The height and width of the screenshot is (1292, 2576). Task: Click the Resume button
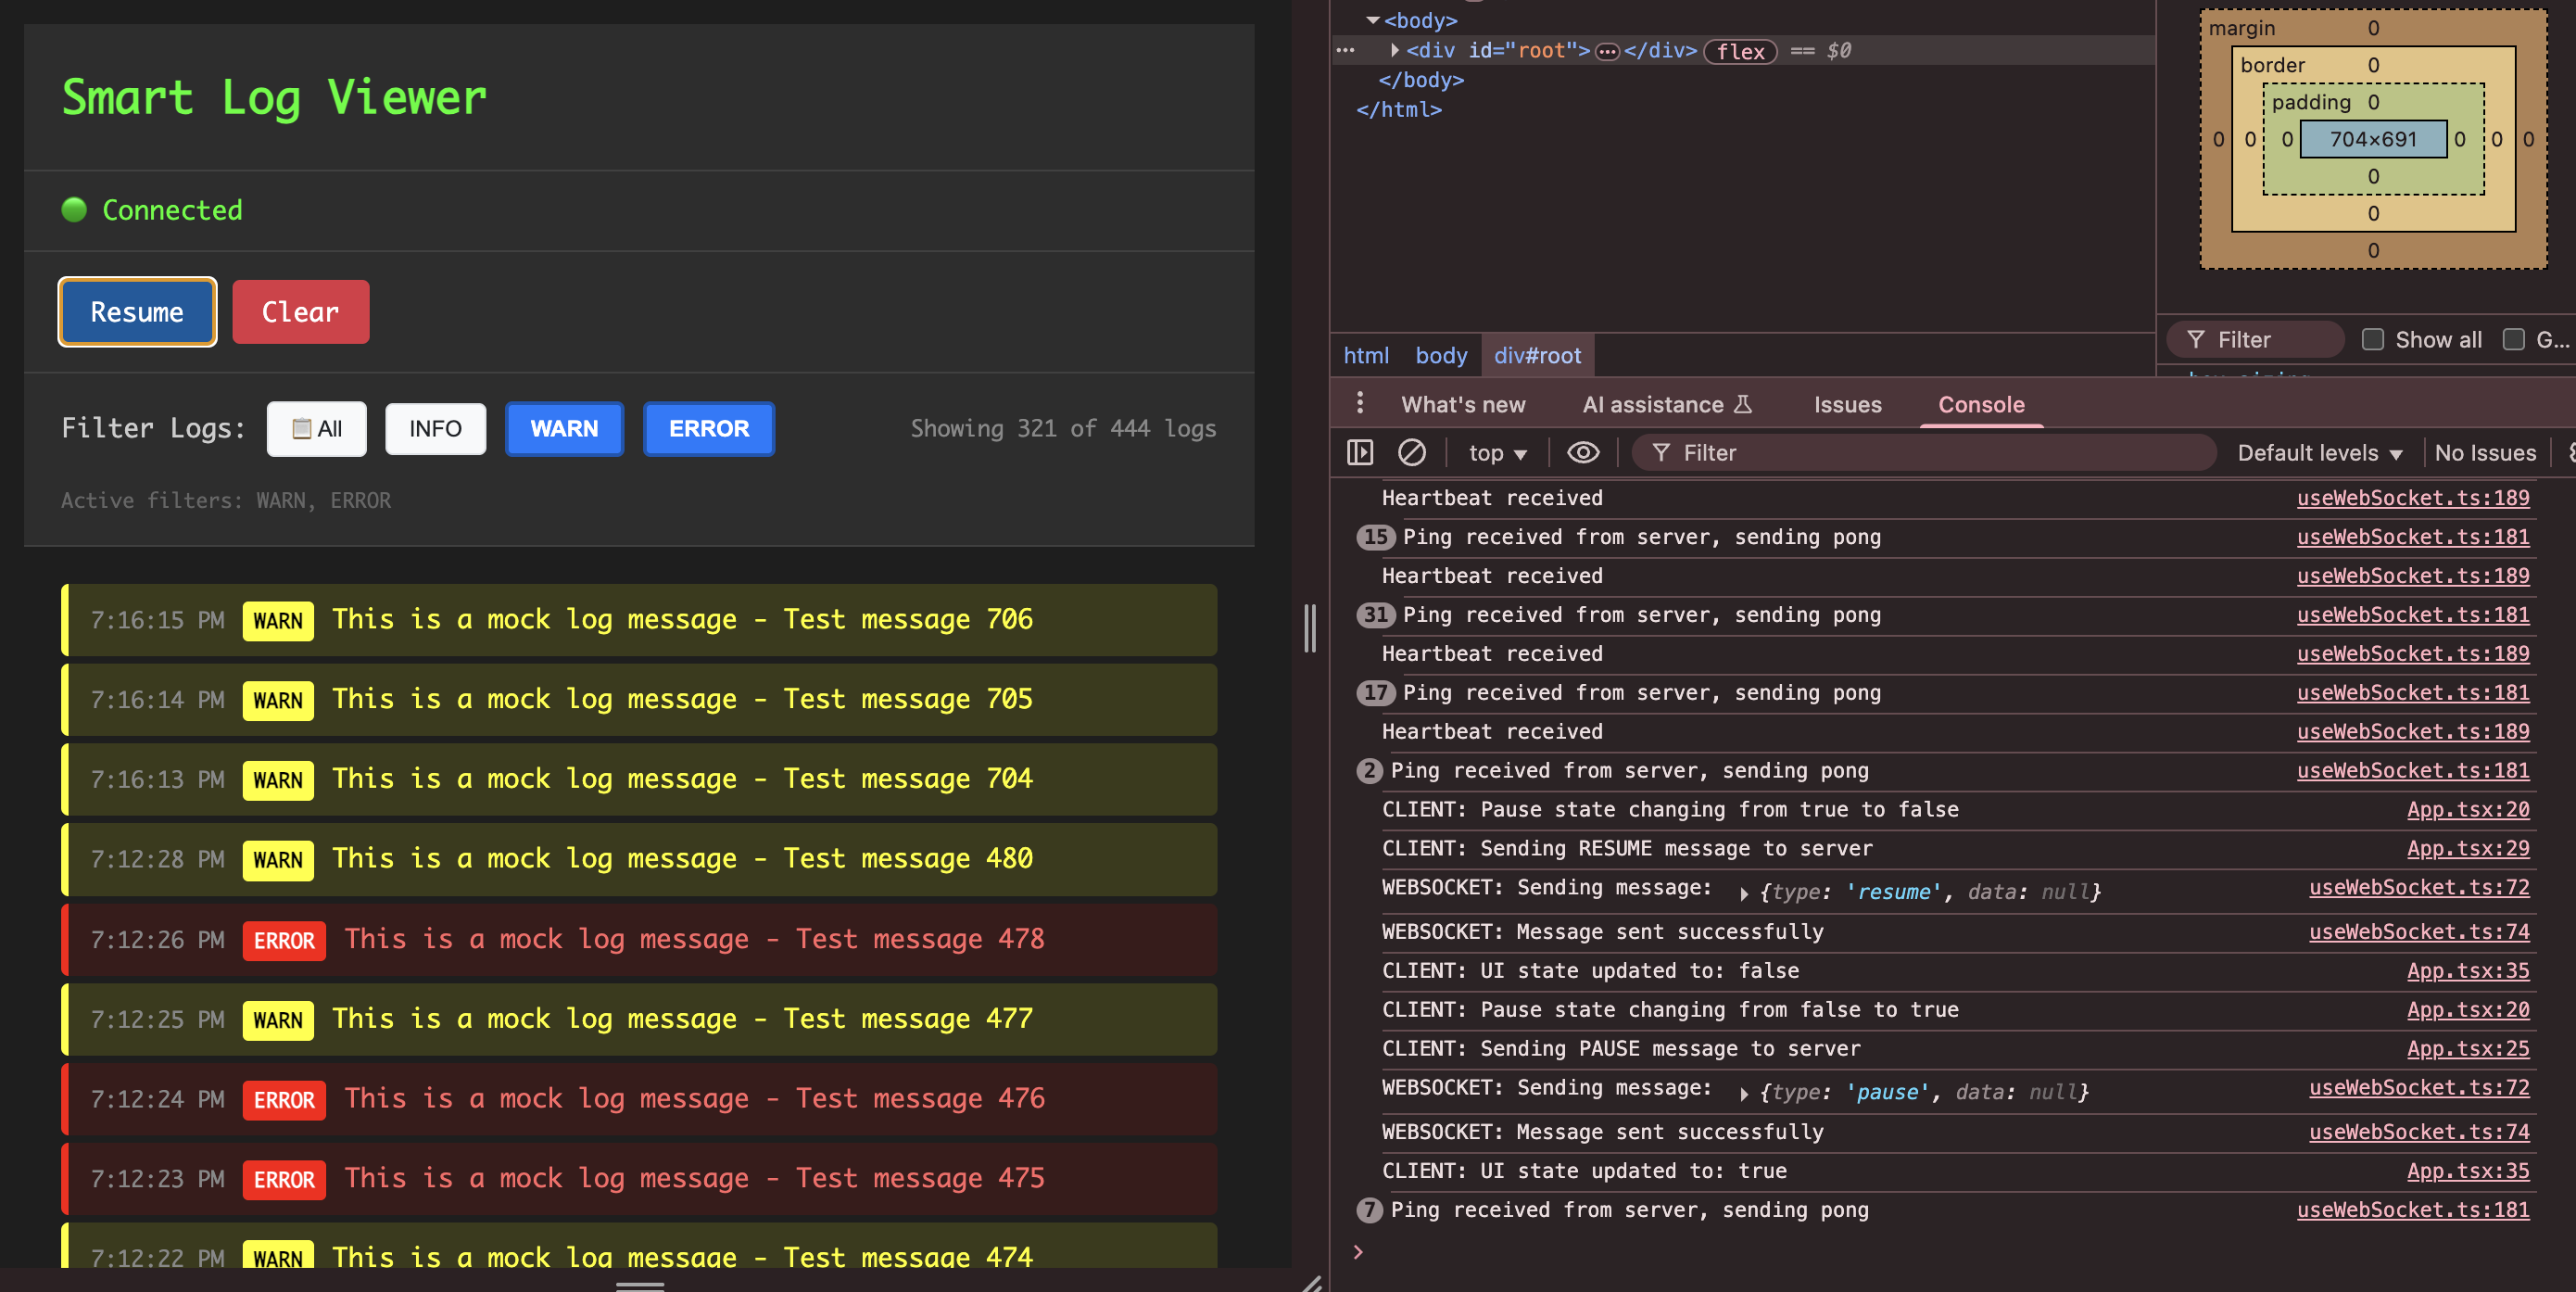pos(137,312)
